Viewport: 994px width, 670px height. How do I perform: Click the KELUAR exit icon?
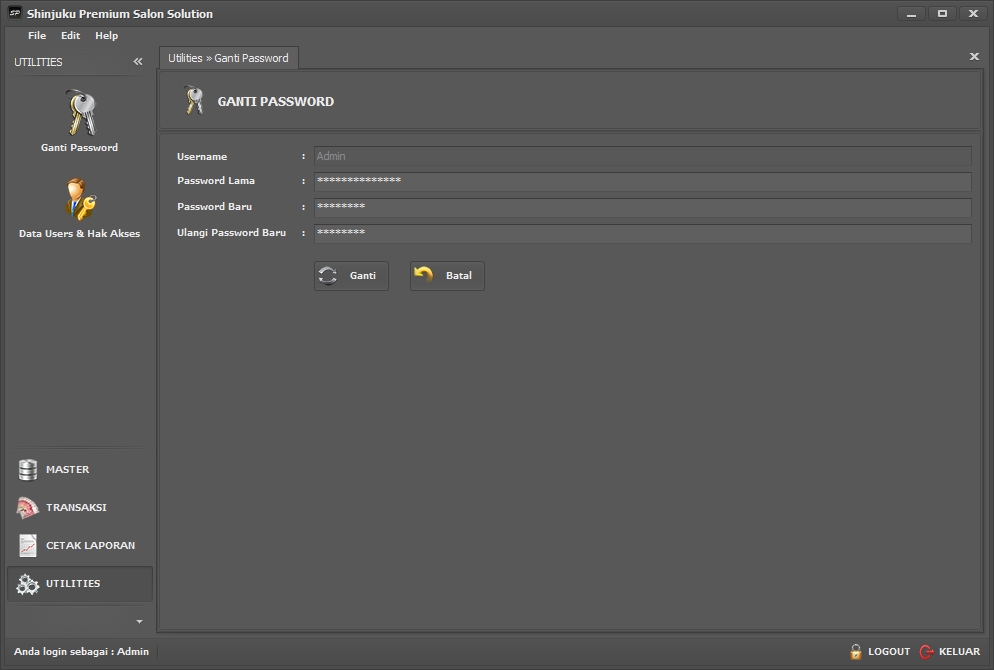click(926, 652)
